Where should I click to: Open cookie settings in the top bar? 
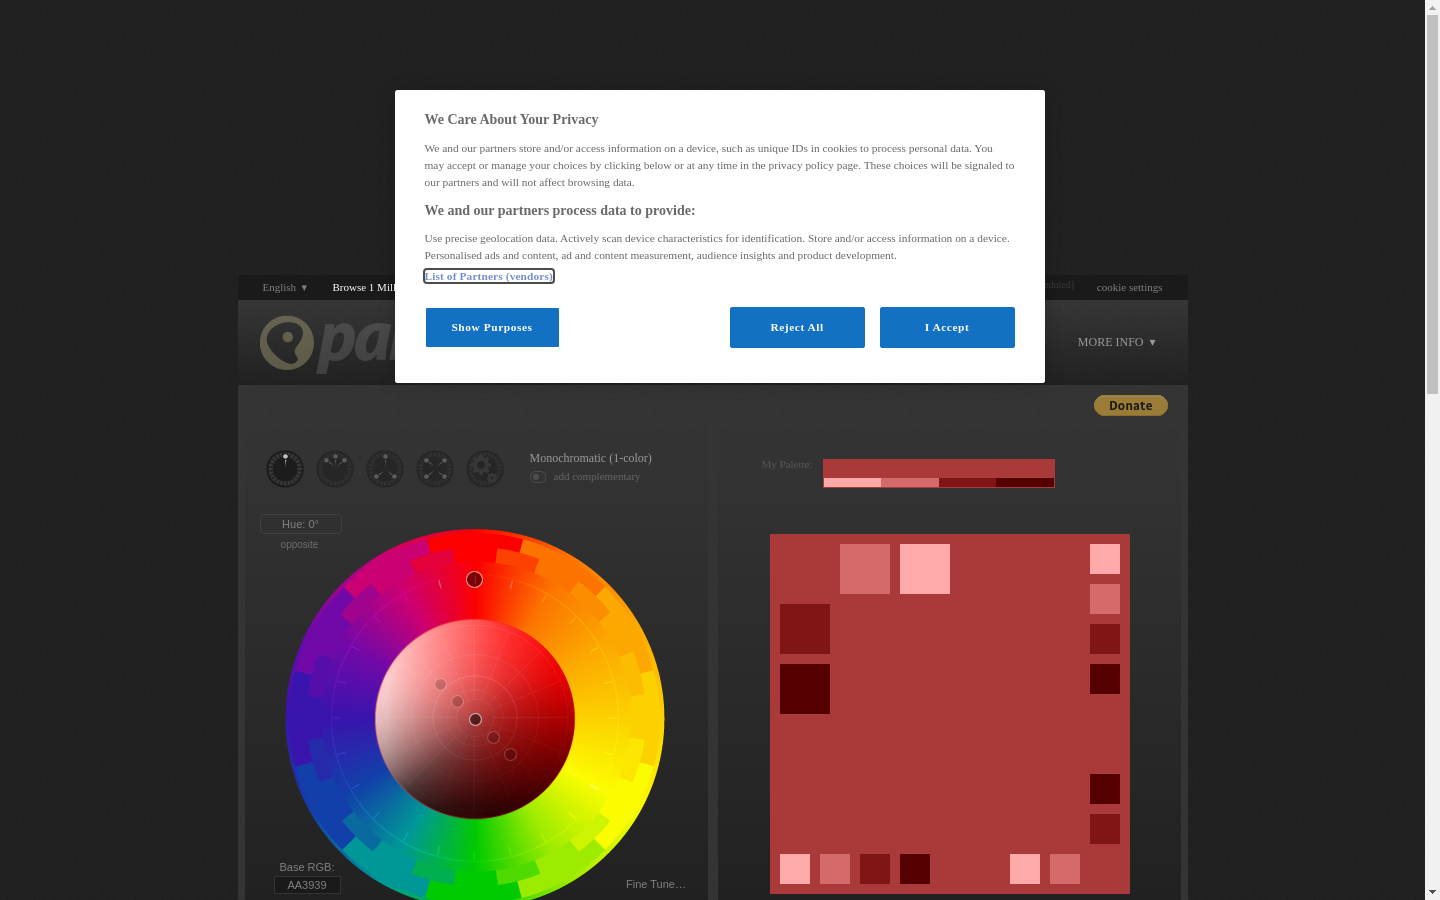coord(1129,288)
